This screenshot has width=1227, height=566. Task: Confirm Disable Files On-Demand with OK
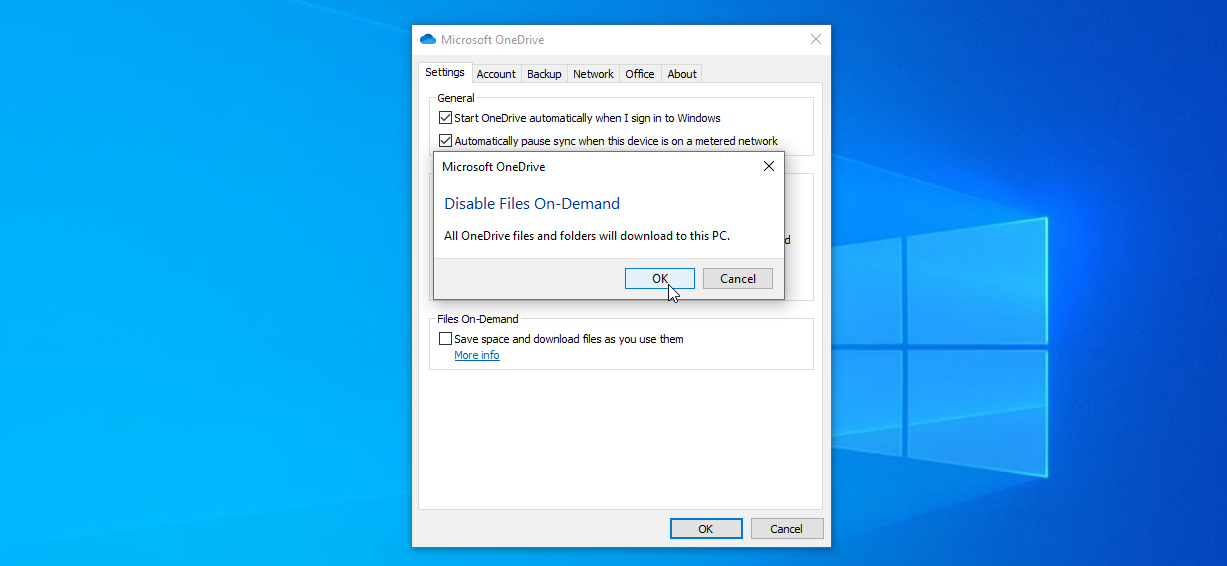[x=660, y=279]
